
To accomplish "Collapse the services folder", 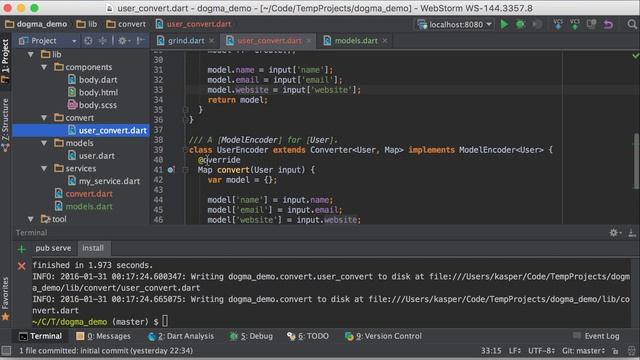I will 44,168.
